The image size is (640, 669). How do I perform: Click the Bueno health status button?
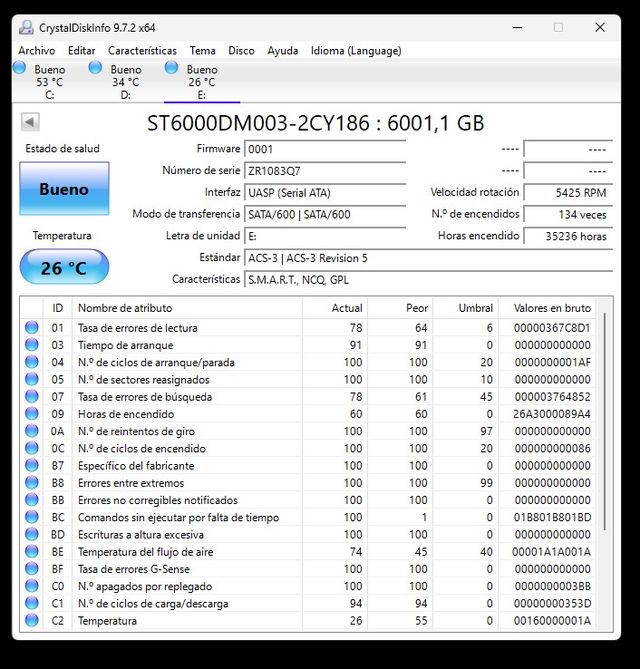(64, 189)
